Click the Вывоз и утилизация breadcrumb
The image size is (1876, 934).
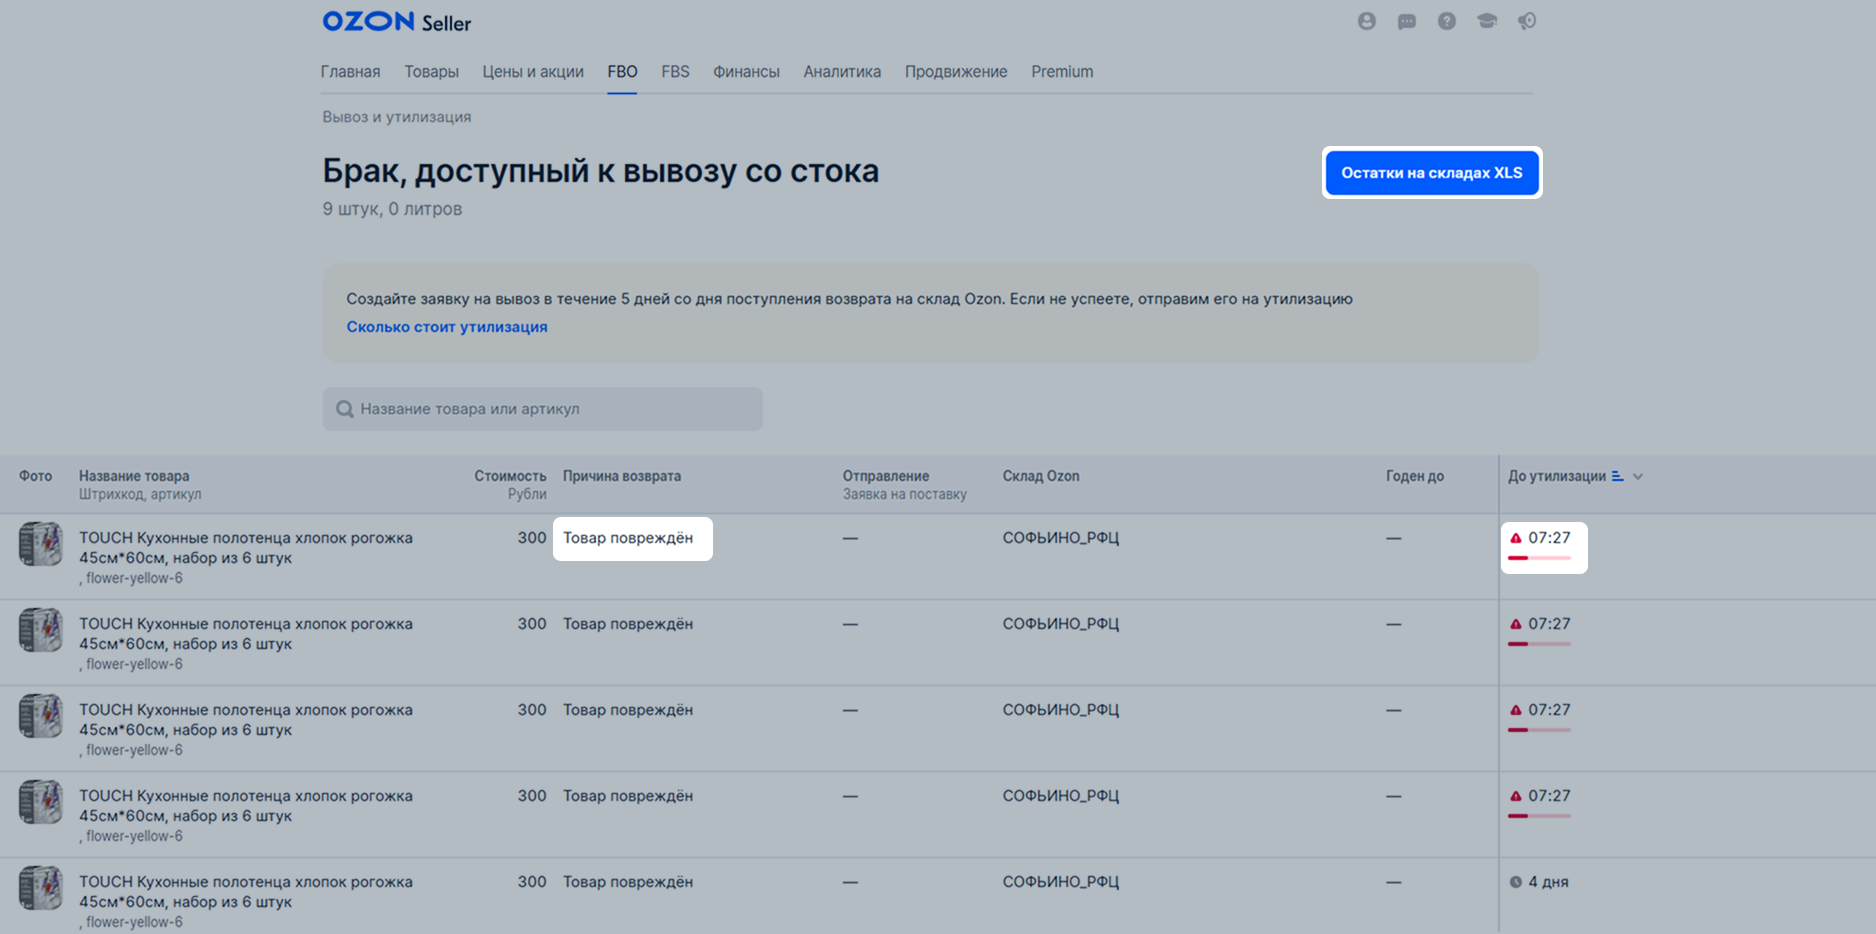(397, 117)
